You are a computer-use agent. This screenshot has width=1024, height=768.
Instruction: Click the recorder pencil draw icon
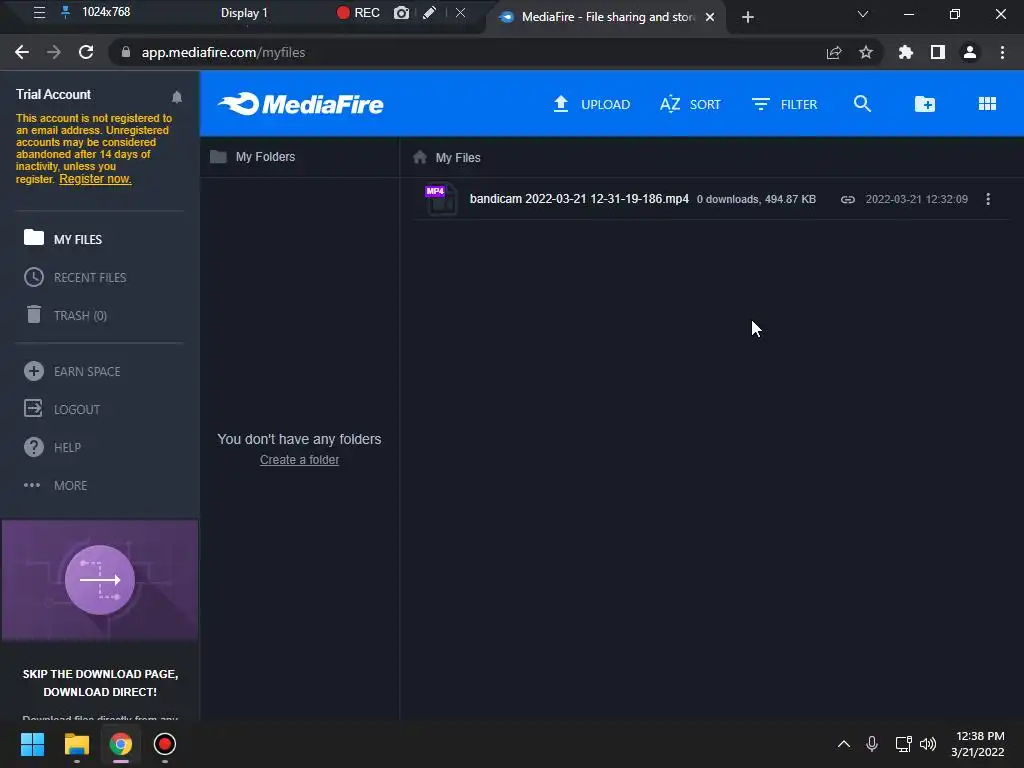[x=429, y=12]
